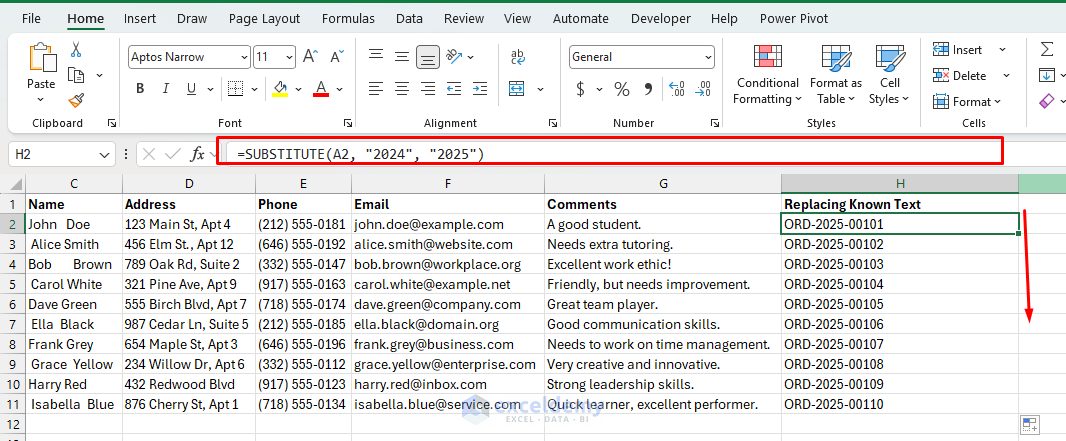
Task: Open Conditional Formatting menu
Action: coord(768,74)
